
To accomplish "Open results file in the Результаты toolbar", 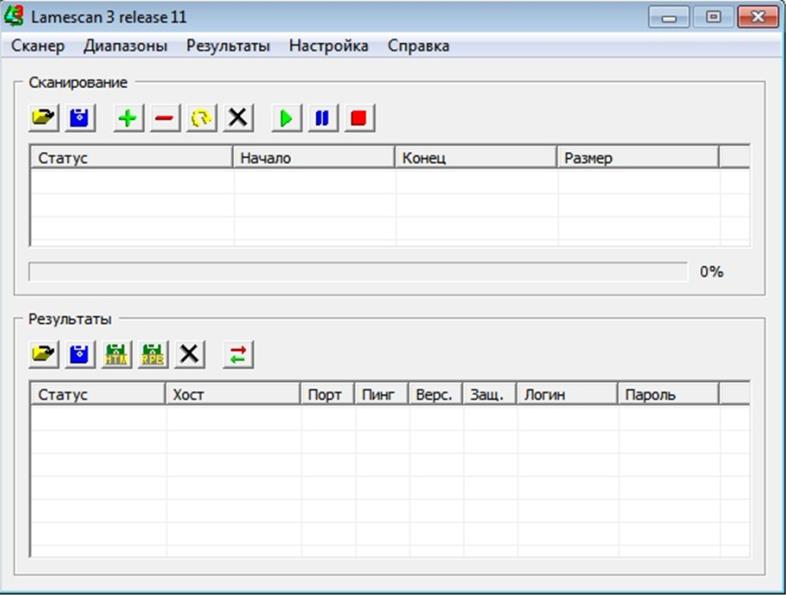I will 43,354.
